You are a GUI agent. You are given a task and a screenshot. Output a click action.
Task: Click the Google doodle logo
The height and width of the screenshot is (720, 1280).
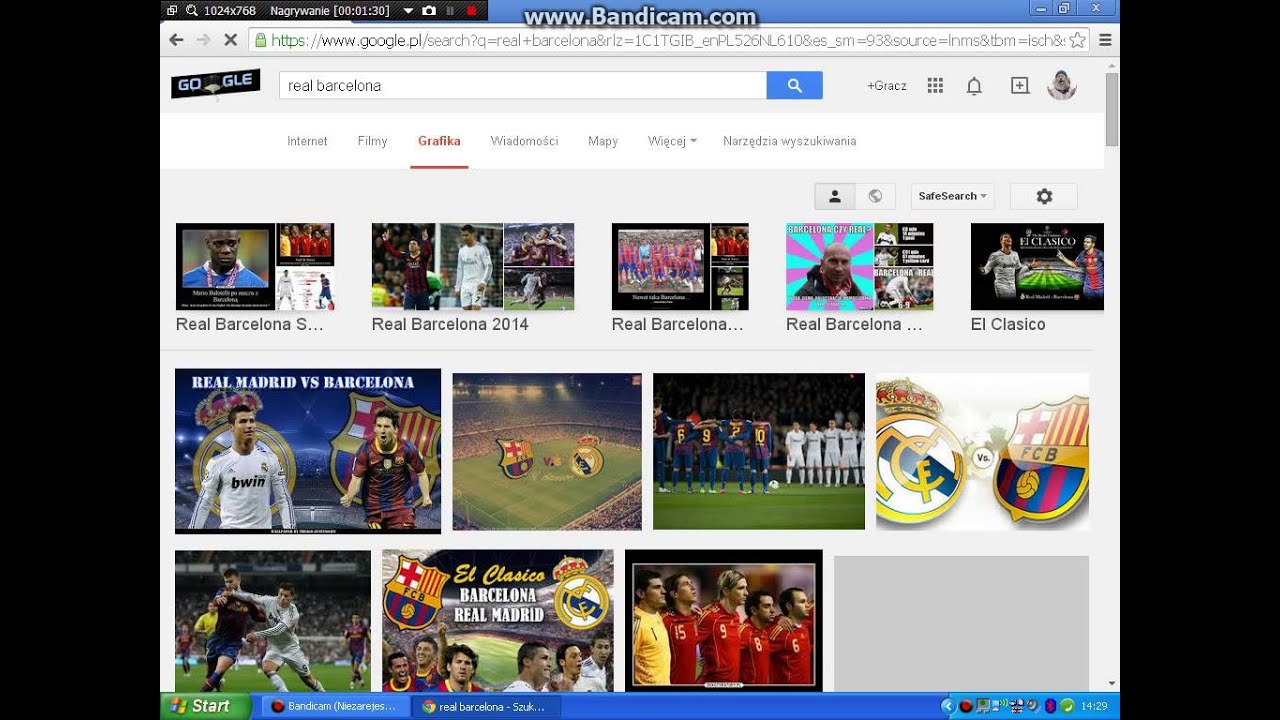(216, 85)
